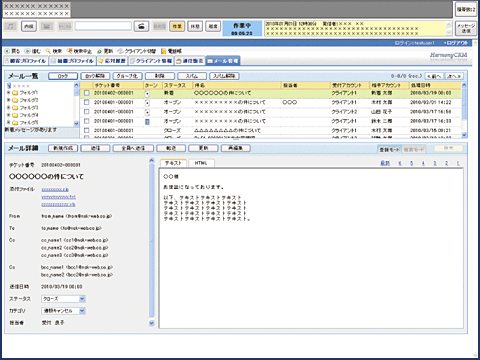The image size is (480, 360).
Task: Click the 検索中止 stop-search icon
Action: (69, 51)
